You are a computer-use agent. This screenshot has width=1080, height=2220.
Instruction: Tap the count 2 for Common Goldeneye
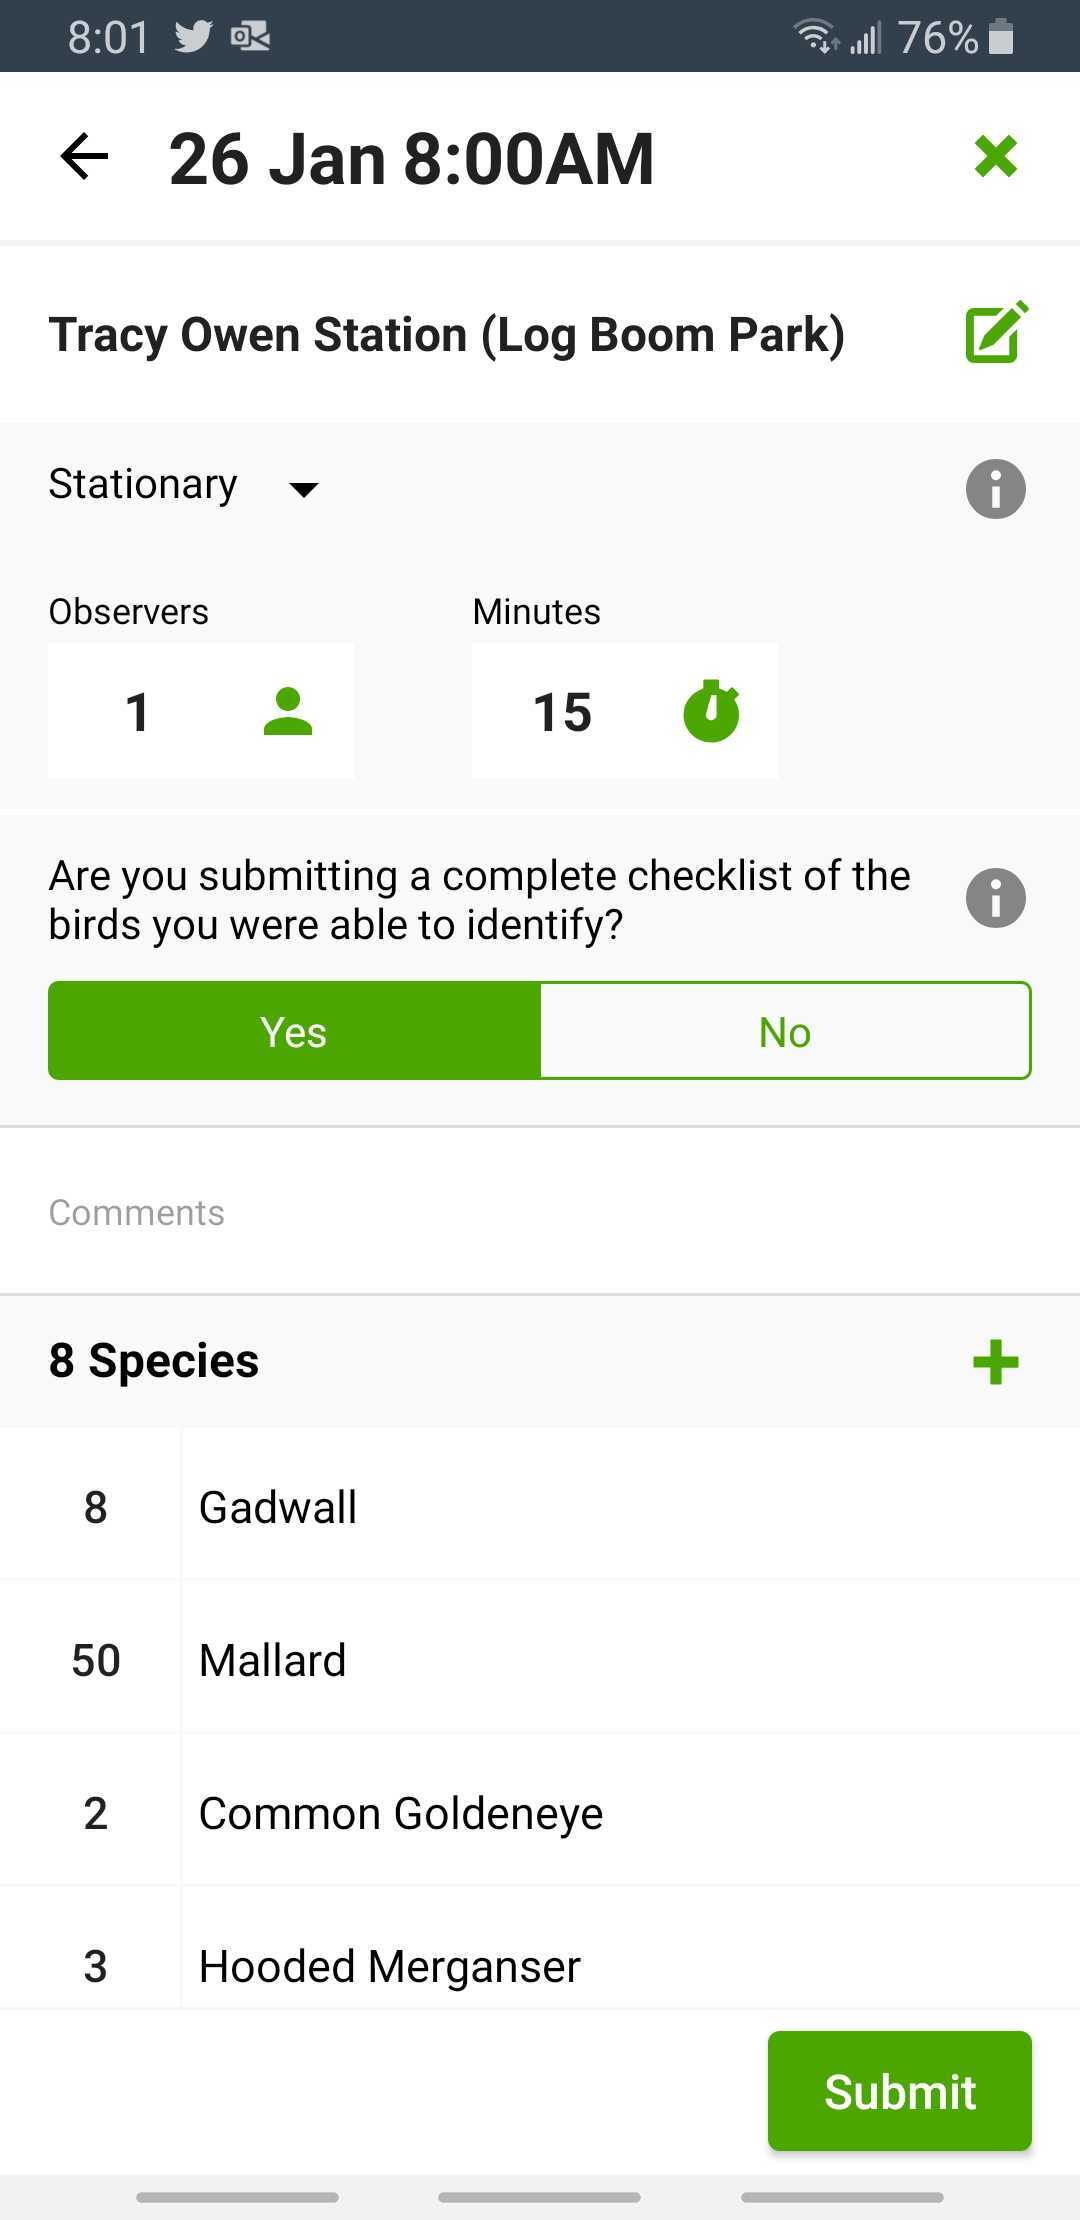click(x=95, y=1812)
